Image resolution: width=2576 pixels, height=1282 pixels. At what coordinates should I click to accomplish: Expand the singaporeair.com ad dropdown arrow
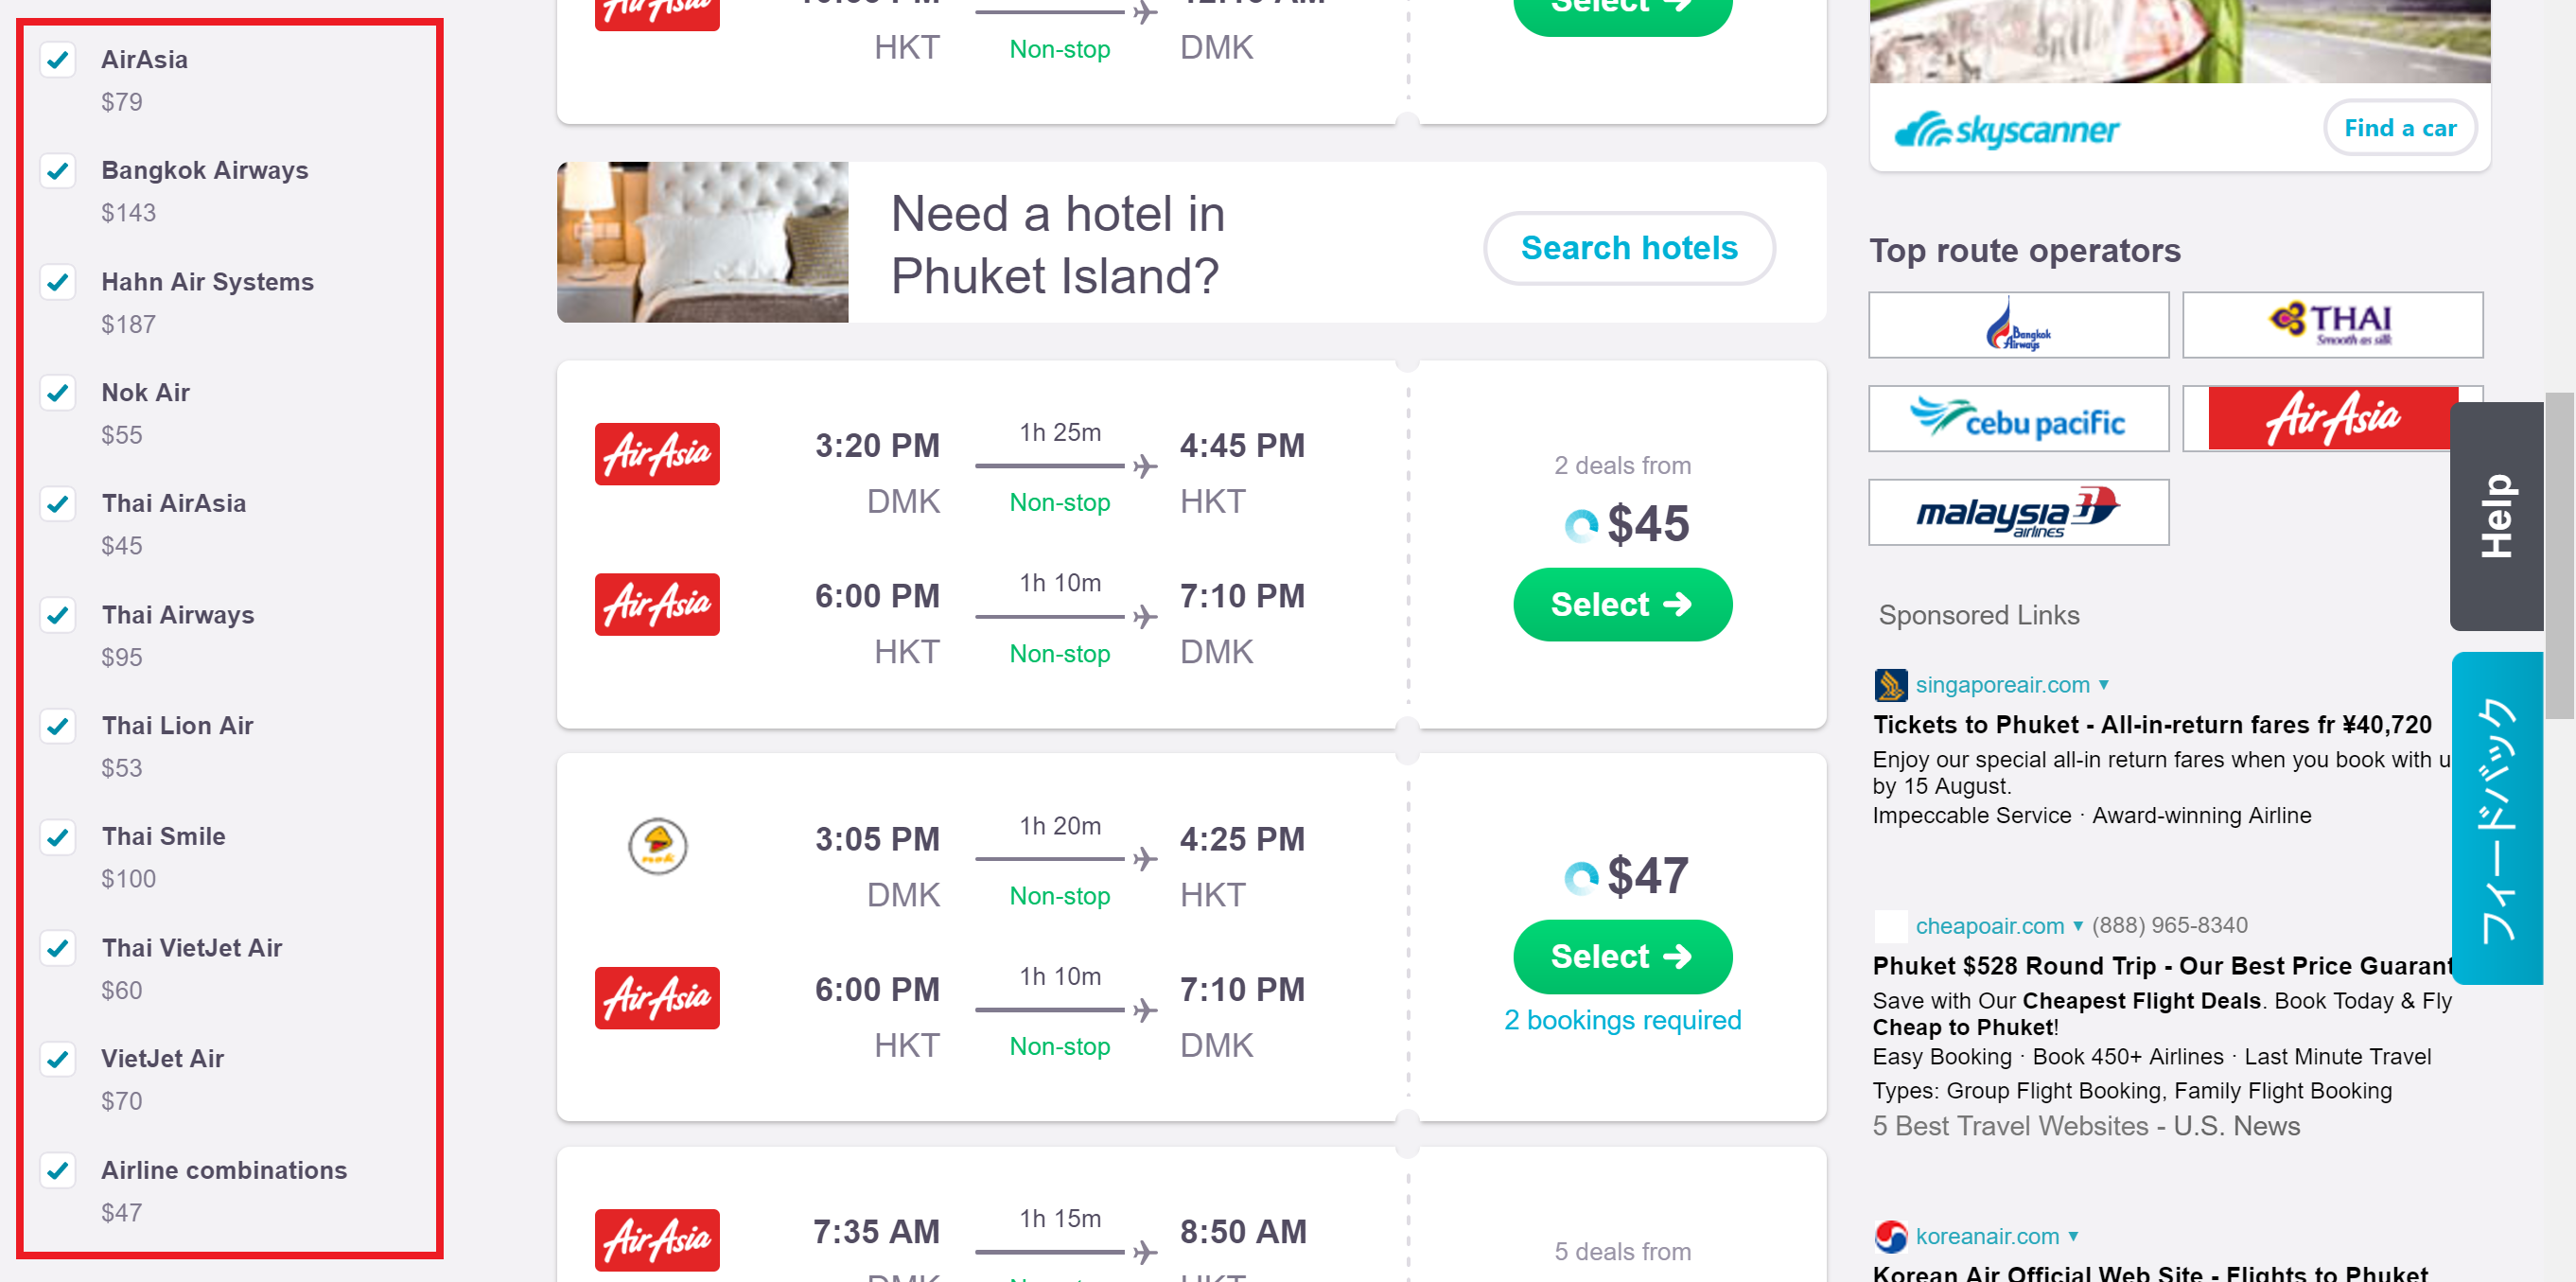pos(2104,685)
